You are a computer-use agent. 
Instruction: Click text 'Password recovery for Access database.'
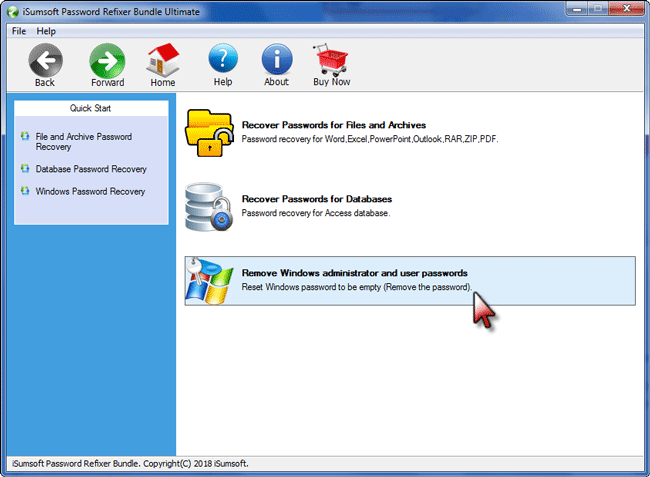316,213
